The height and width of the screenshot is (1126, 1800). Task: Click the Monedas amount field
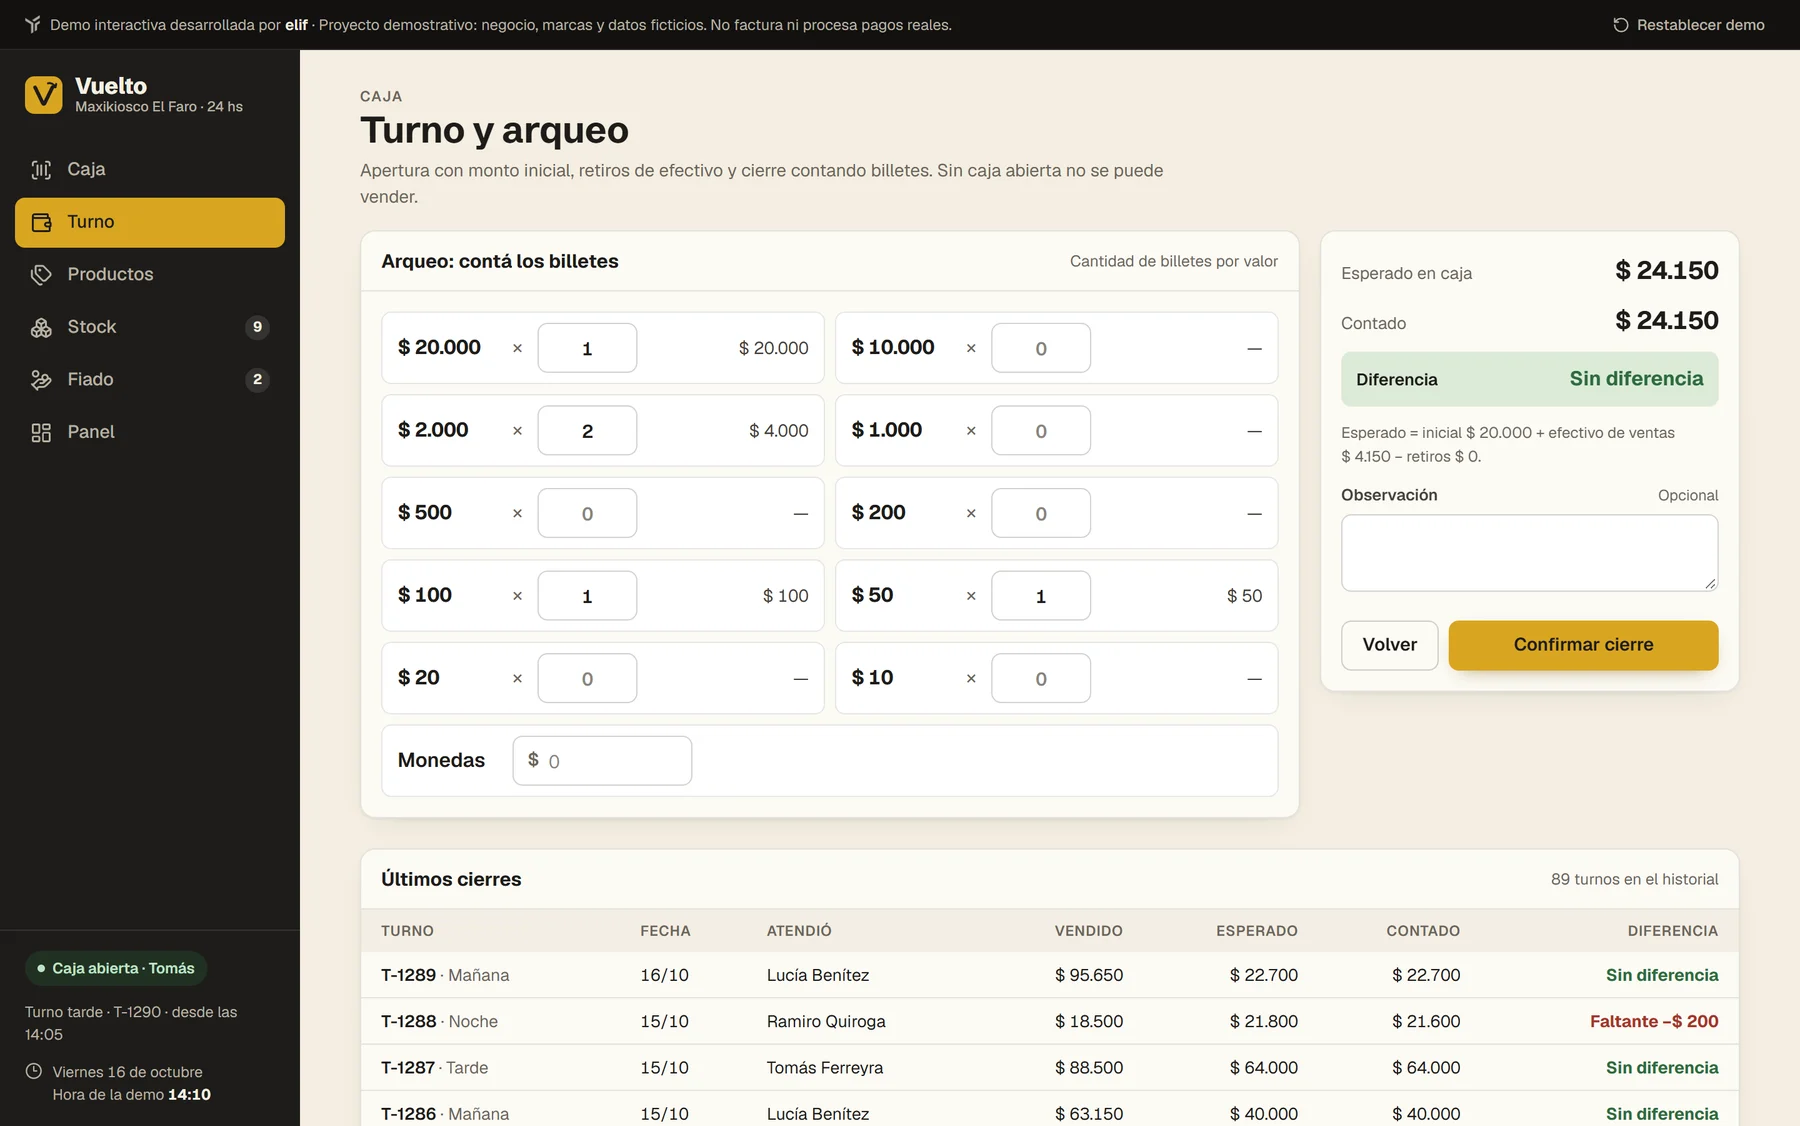coord(602,761)
